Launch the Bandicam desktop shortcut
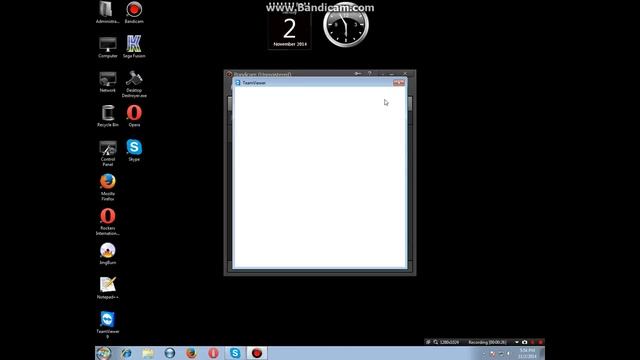Screen dimensions: 640x360 (x=134, y=11)
